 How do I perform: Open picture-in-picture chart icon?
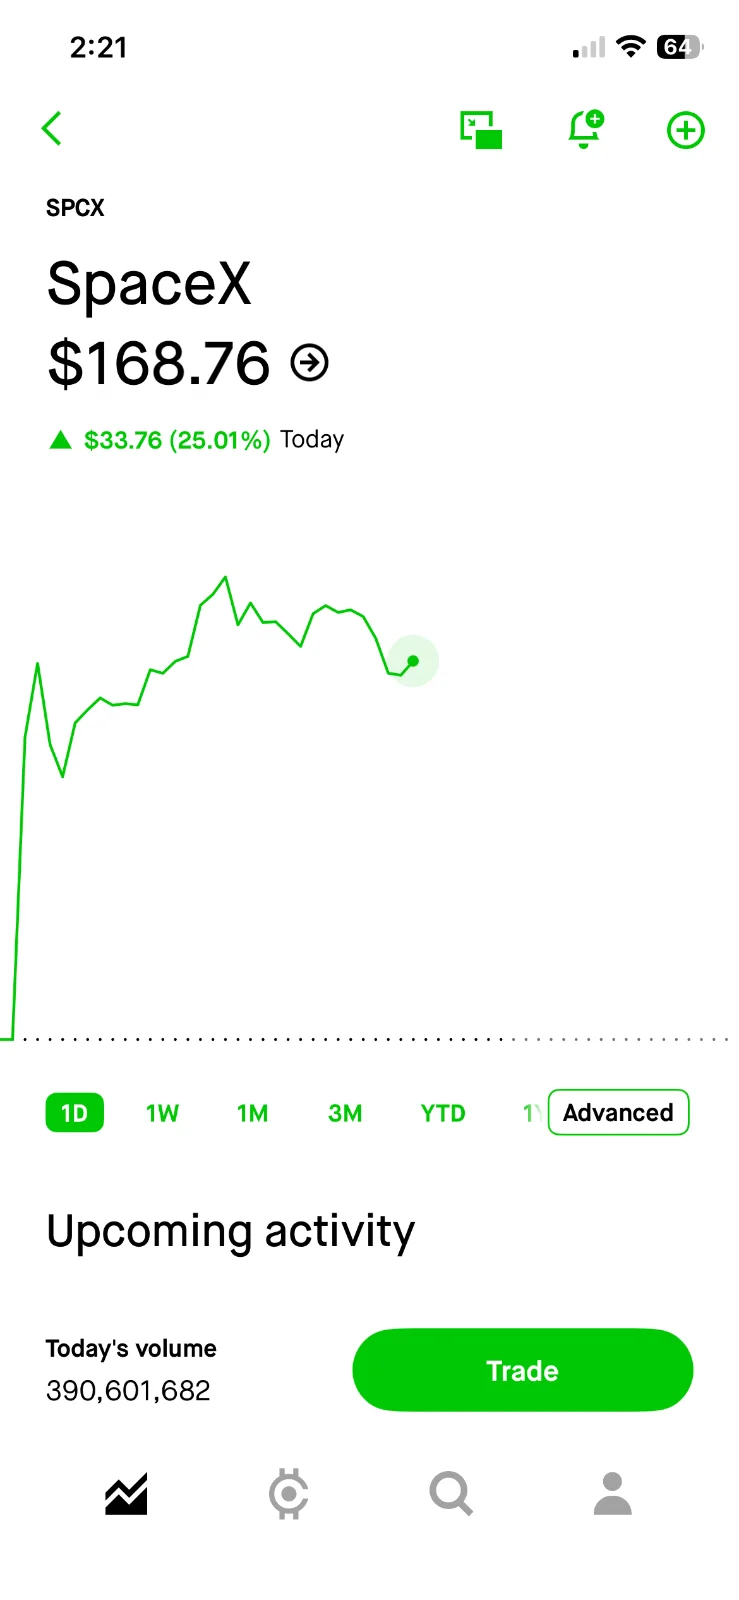(x=481, y=130)
